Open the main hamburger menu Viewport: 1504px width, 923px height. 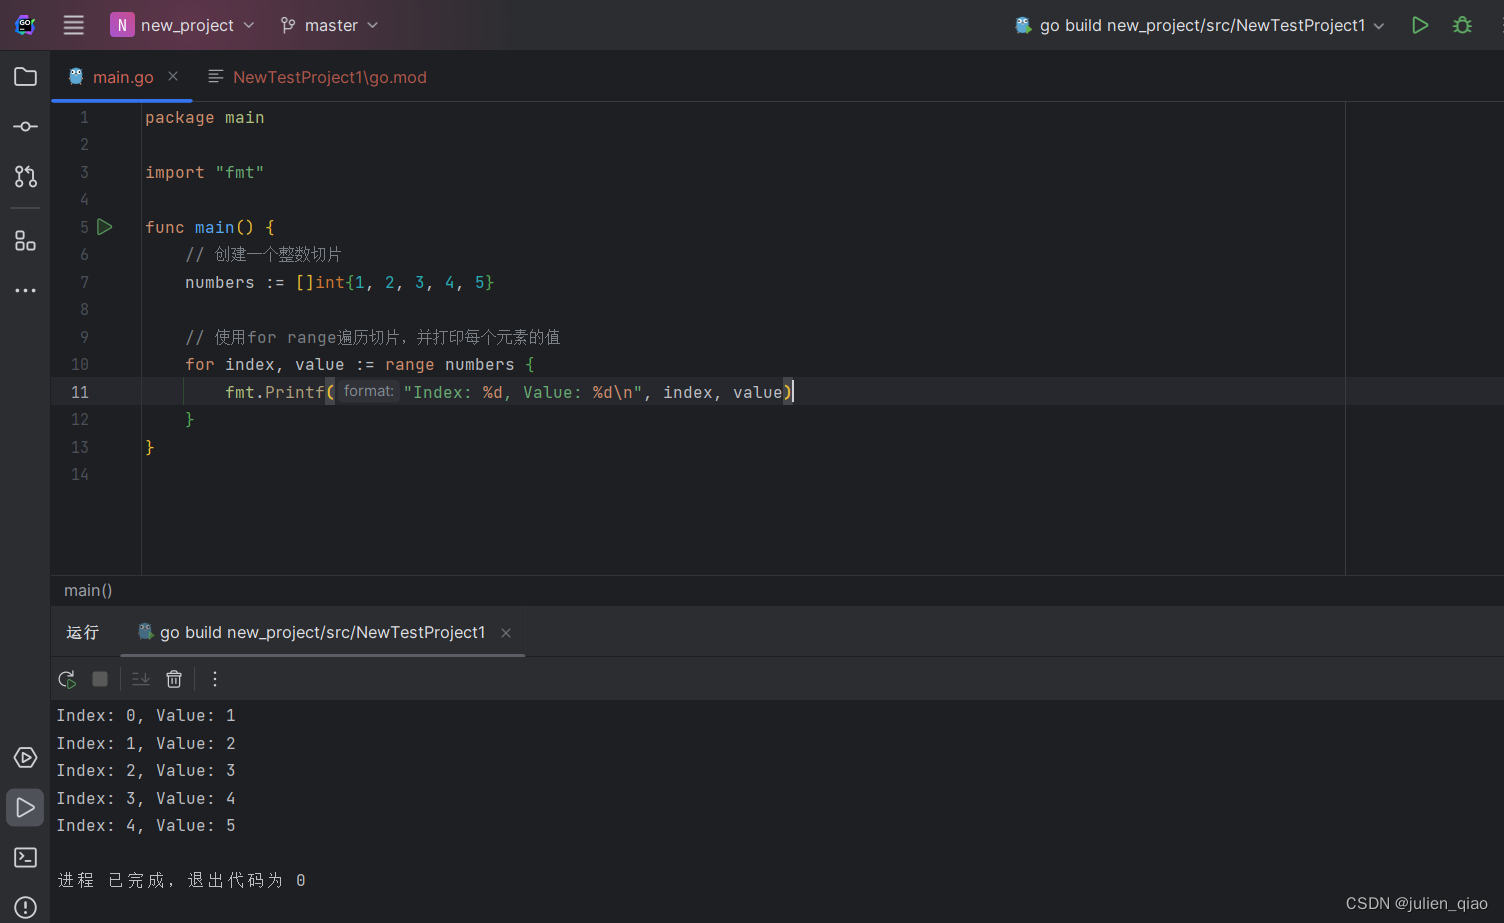pos(74,25)
